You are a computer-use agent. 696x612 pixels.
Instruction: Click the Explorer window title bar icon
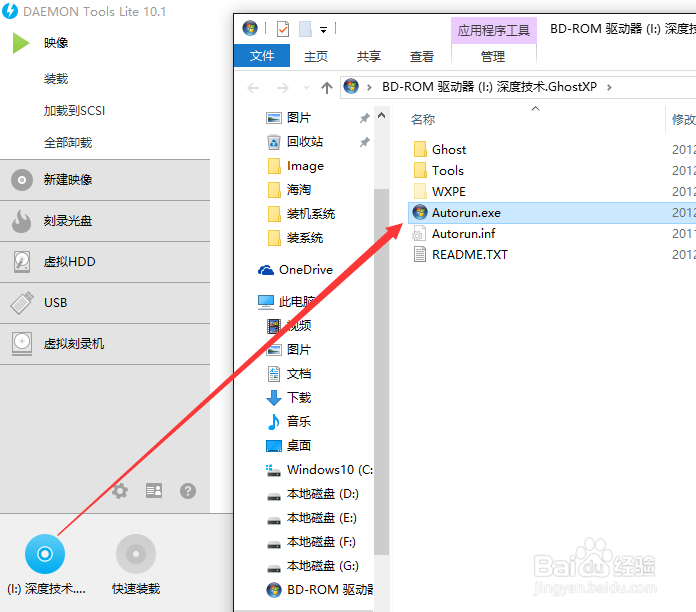pyautogui.click(x=250, y=28)
